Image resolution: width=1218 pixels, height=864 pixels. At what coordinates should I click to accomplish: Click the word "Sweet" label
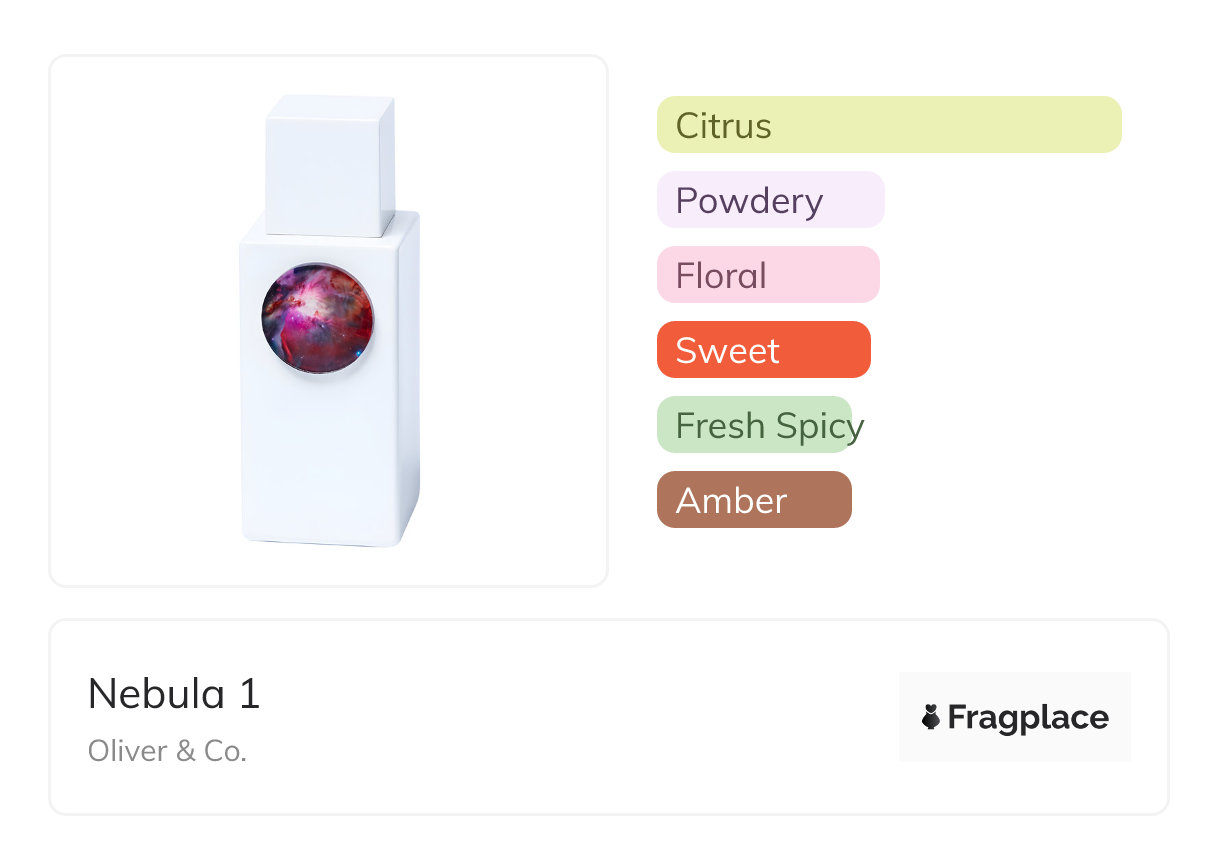pos(727,351)
